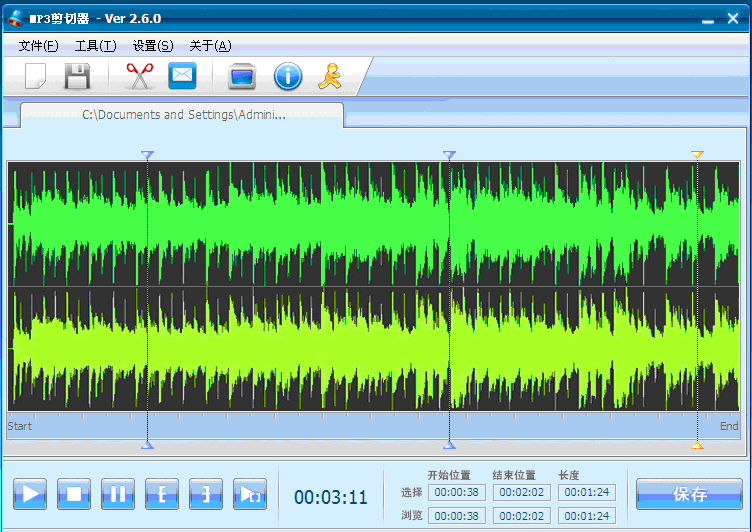Image resolution: width=752 pixels, height=532 pixels.
Task: Stop audio playback
Action: 74,494
